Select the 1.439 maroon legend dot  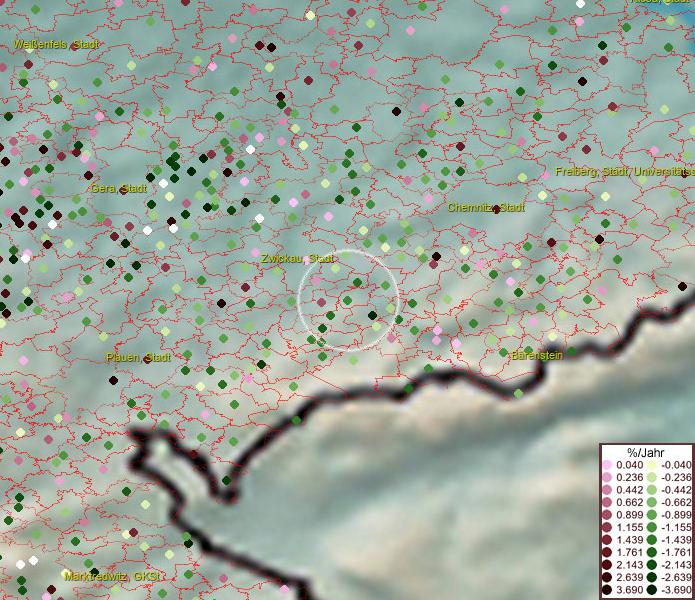point(607,540)
